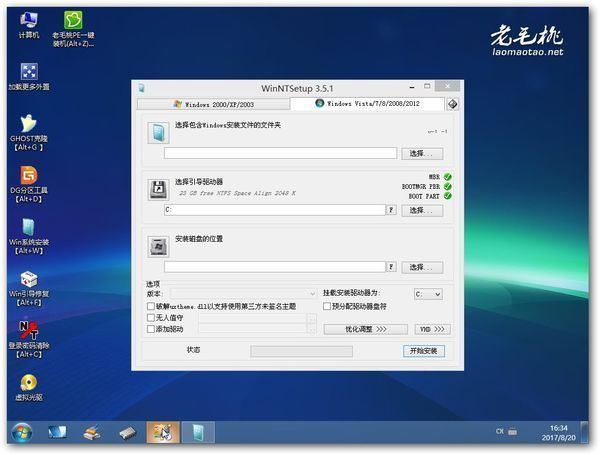Launch Win系统安装 desktop shortcut

29,236
